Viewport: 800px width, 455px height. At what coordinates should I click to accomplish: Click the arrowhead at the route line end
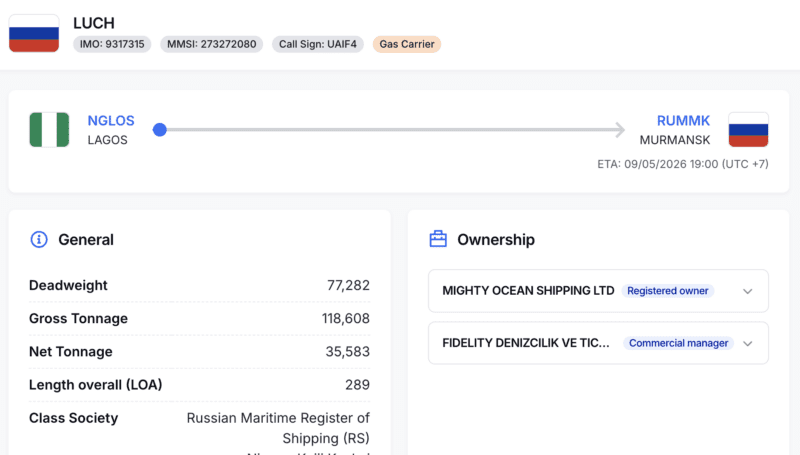coord(619,130)
